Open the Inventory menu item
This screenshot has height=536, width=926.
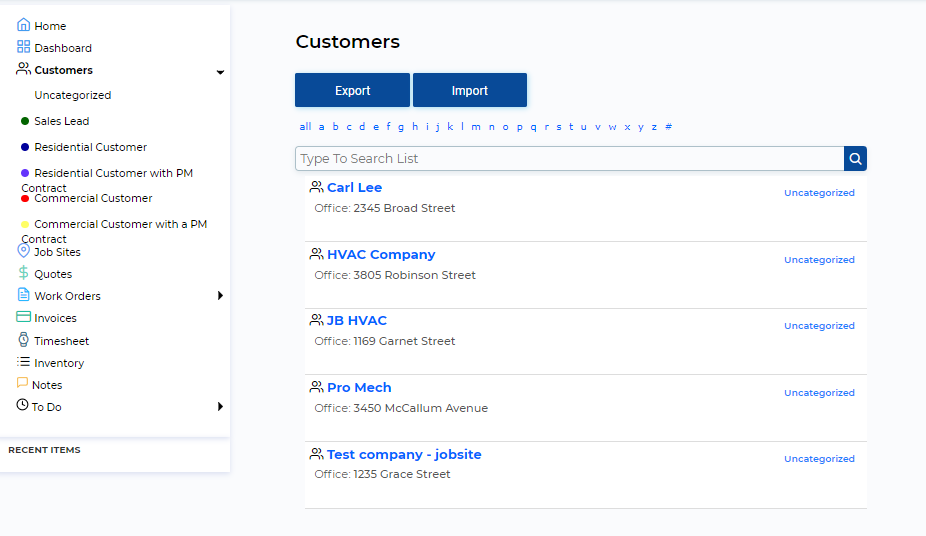(59, 363)
